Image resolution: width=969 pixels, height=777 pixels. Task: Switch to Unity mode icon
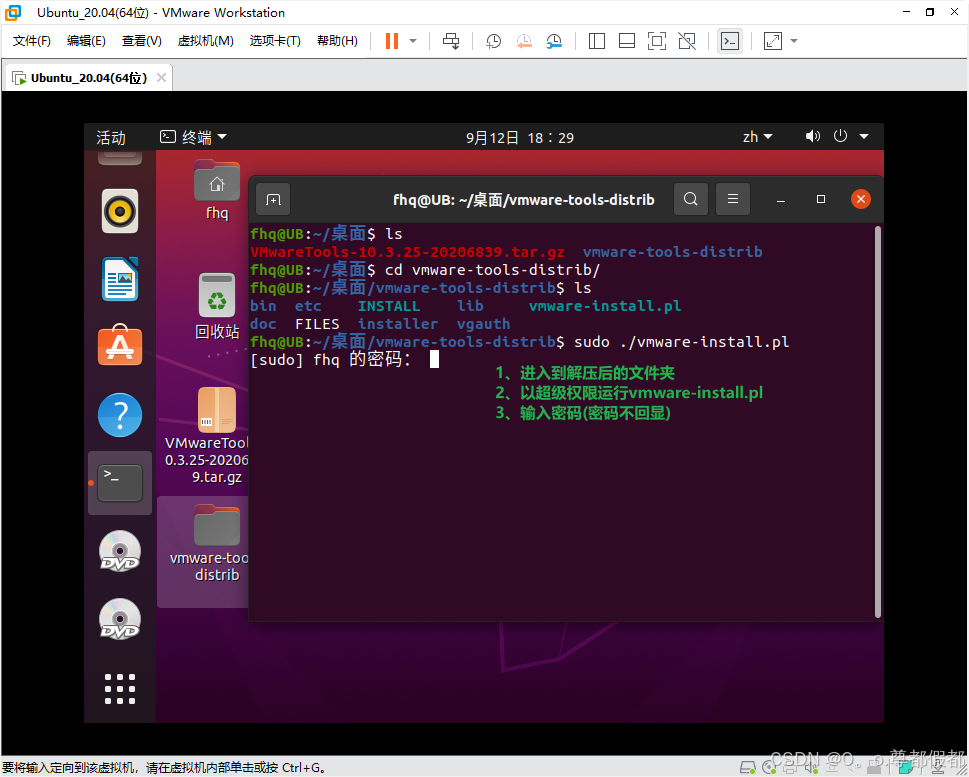(687, 41)
